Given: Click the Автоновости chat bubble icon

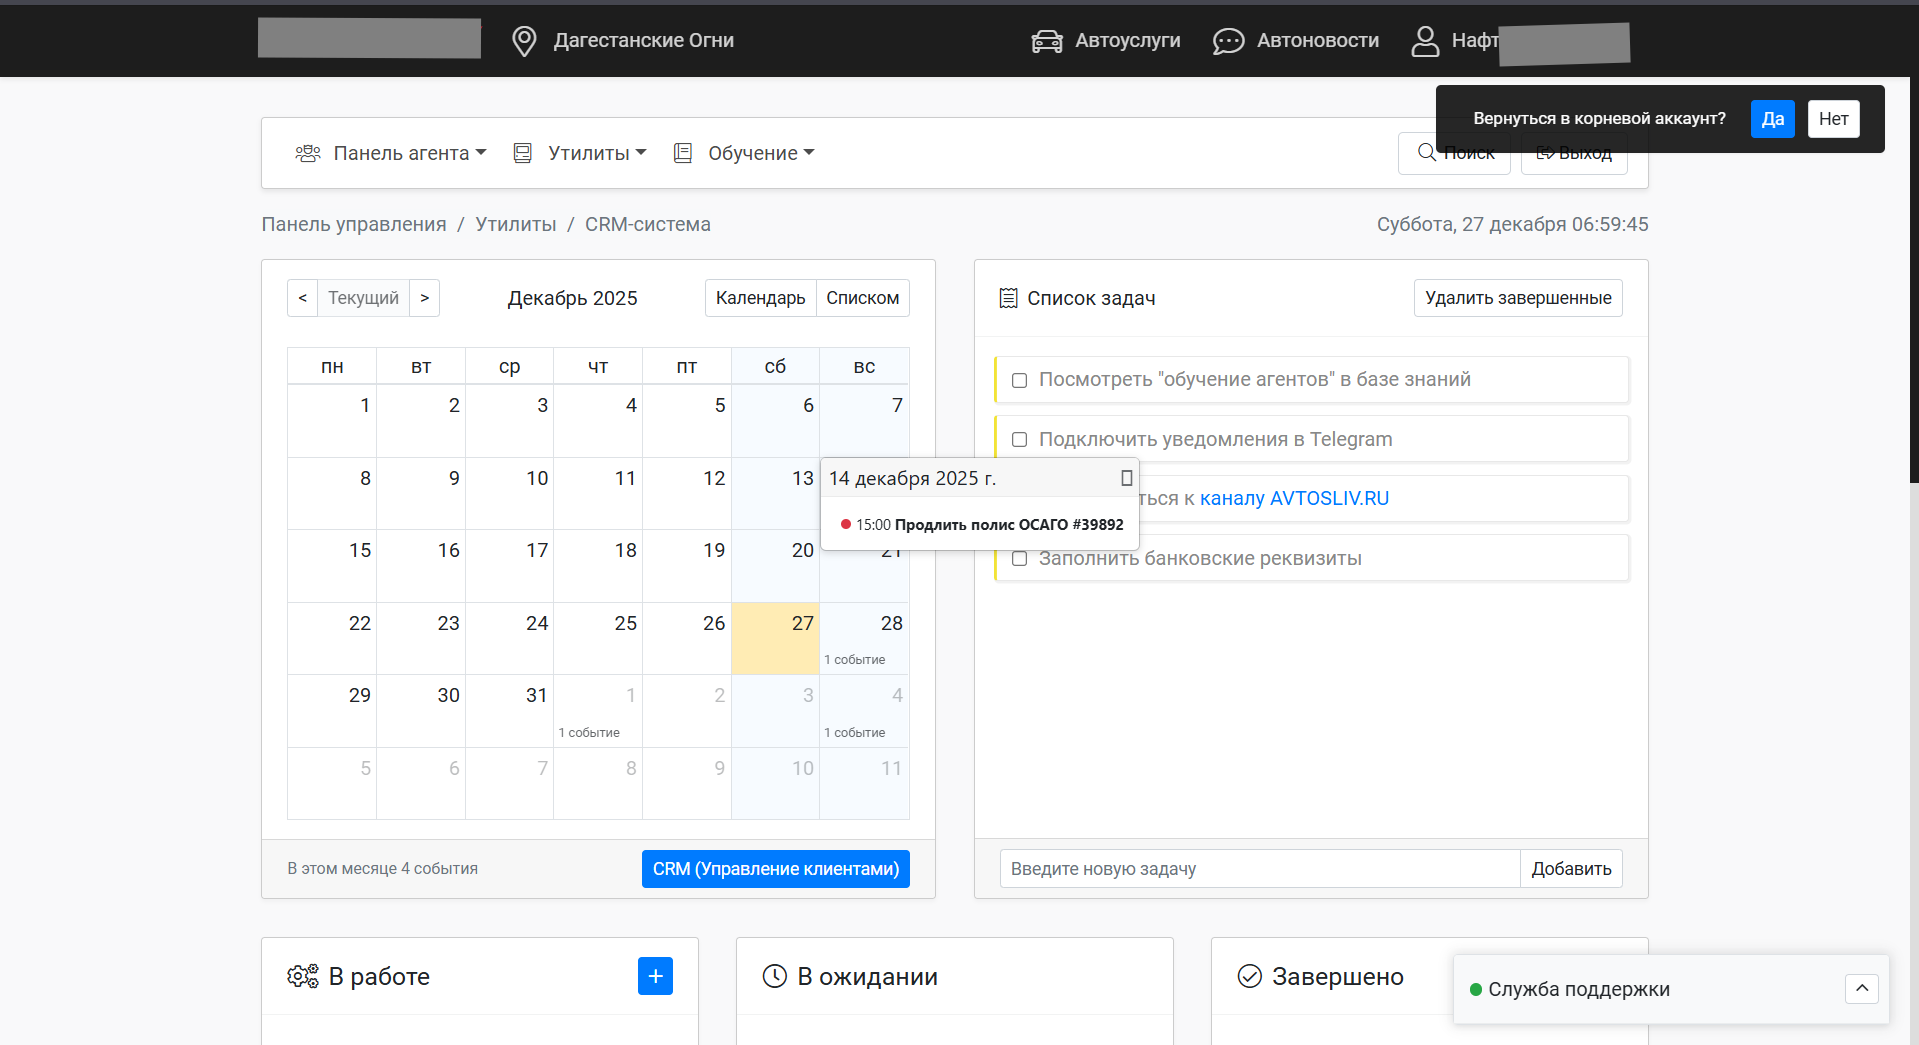Looking at the screenshot, I should click(x=1228, y=41).
